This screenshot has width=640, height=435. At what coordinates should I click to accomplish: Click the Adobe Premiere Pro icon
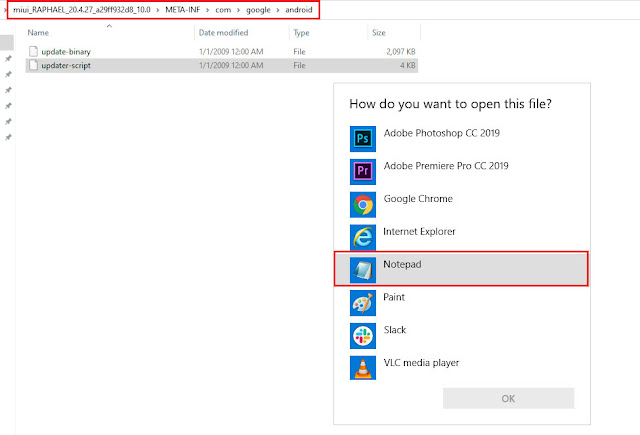click(x=362, y=171)
